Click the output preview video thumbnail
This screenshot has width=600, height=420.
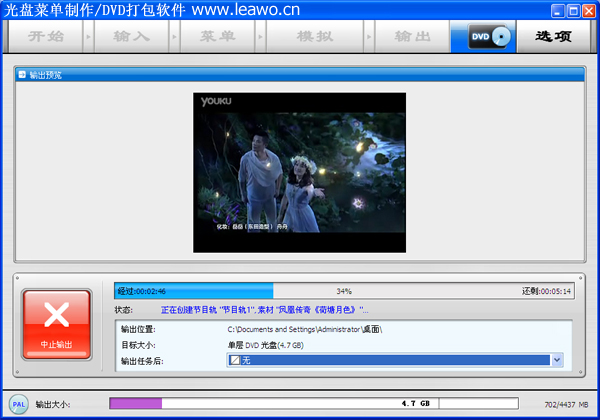[299, 173]
